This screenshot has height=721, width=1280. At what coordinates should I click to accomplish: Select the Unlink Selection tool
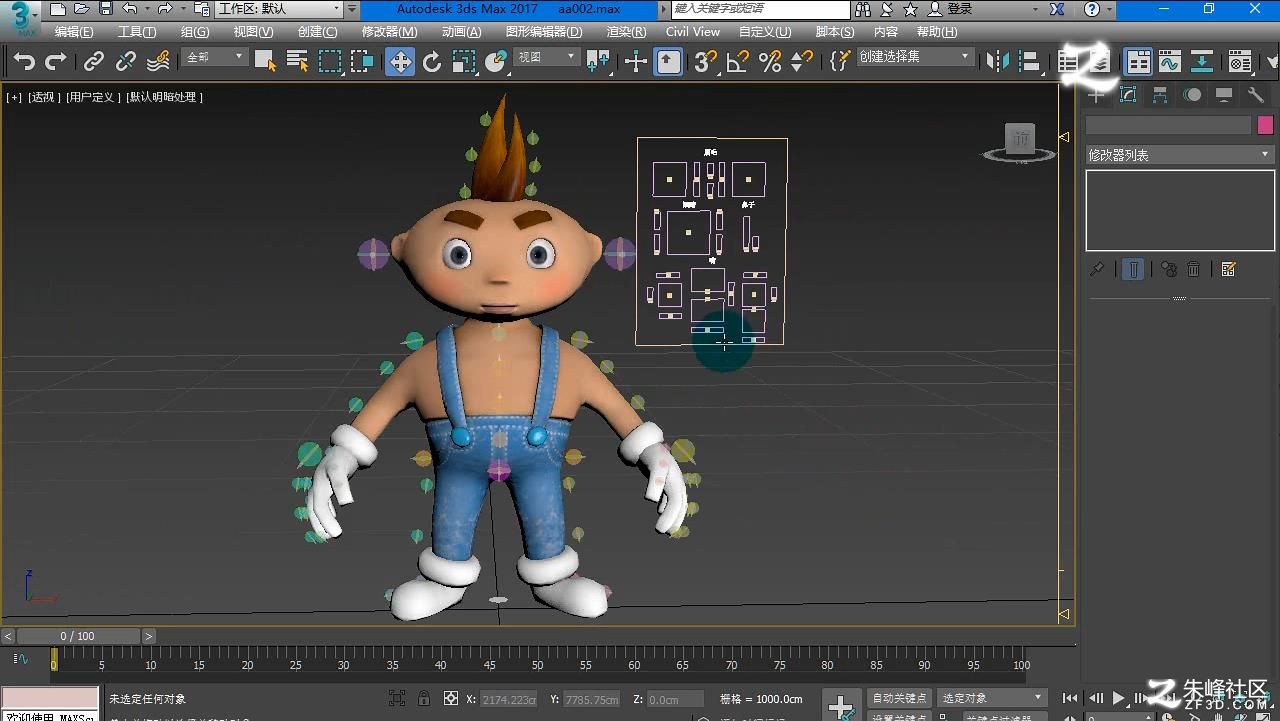126,62
